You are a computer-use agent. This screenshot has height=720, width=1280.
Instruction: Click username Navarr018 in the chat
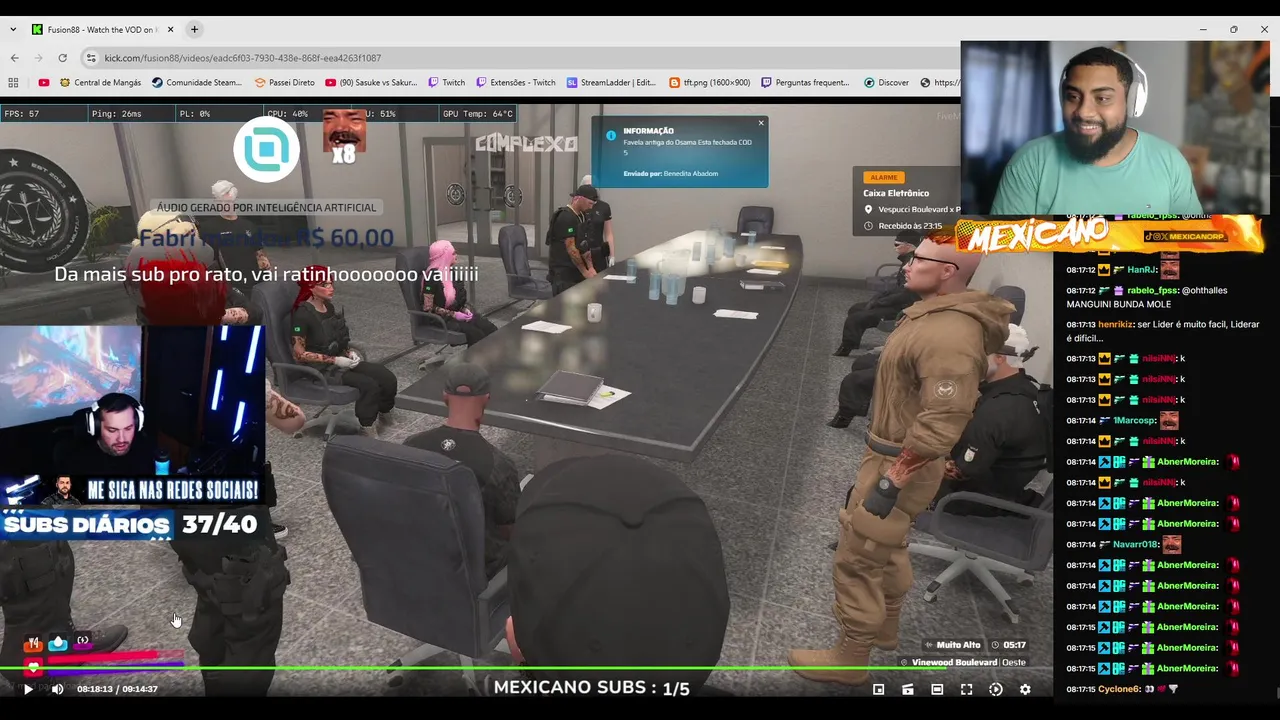click(1135, 544)
